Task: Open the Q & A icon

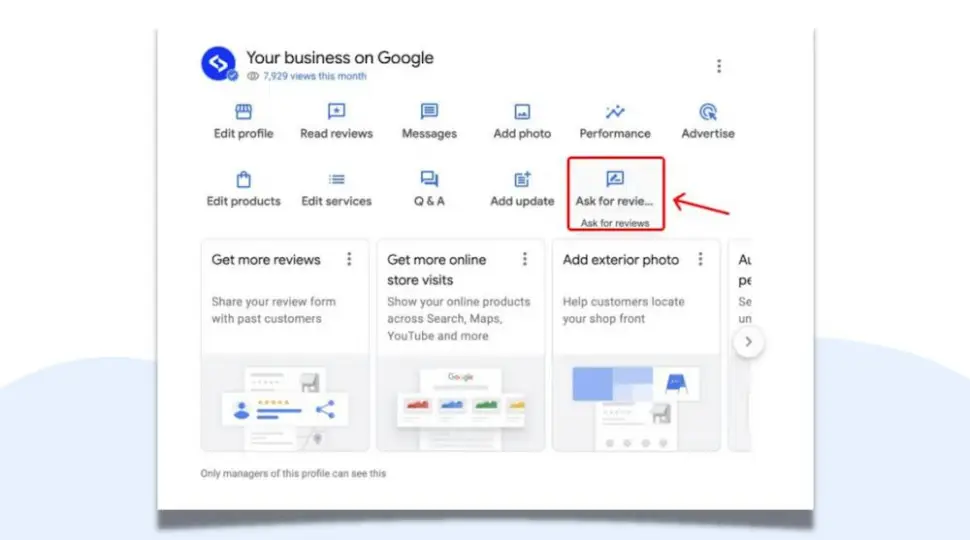Action: click(429, 179)
